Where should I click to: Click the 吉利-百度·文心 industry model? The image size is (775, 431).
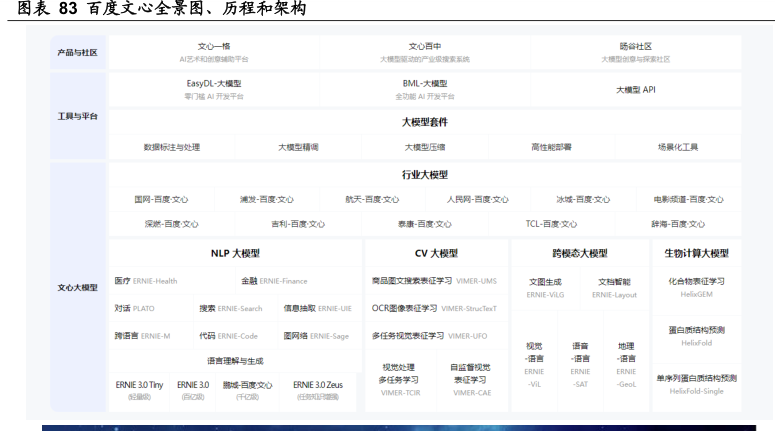coord(299,224)
